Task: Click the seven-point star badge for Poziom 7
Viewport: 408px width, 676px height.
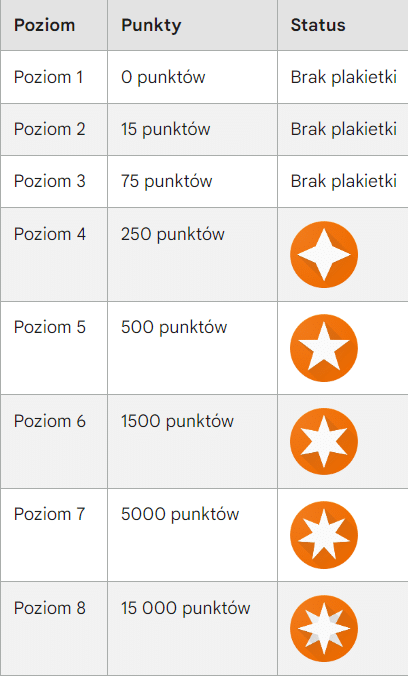Action: (324, 535)
